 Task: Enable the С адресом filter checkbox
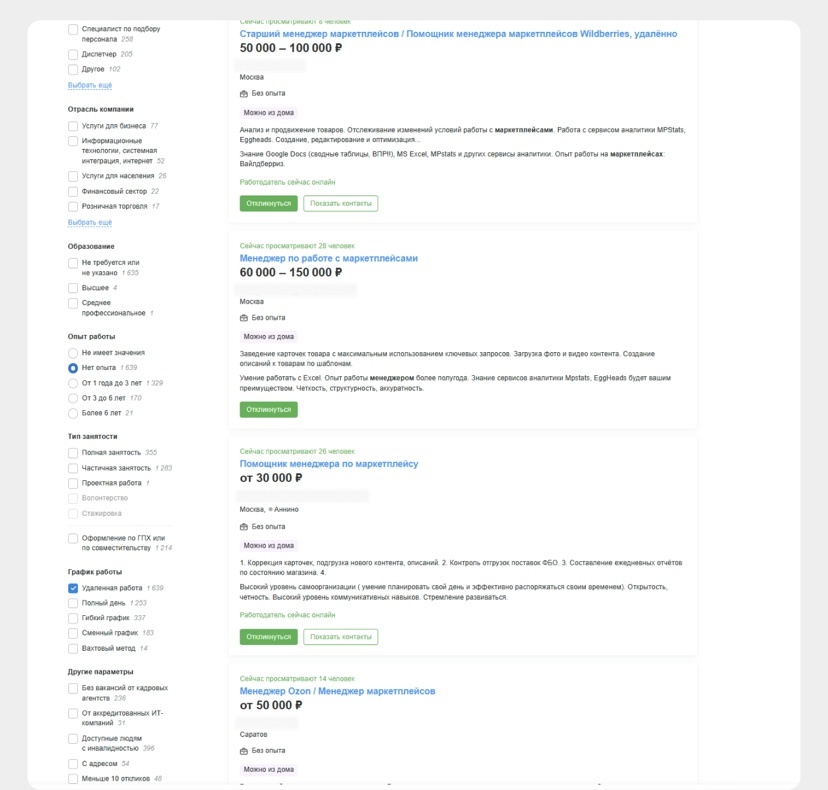point(73,764)
